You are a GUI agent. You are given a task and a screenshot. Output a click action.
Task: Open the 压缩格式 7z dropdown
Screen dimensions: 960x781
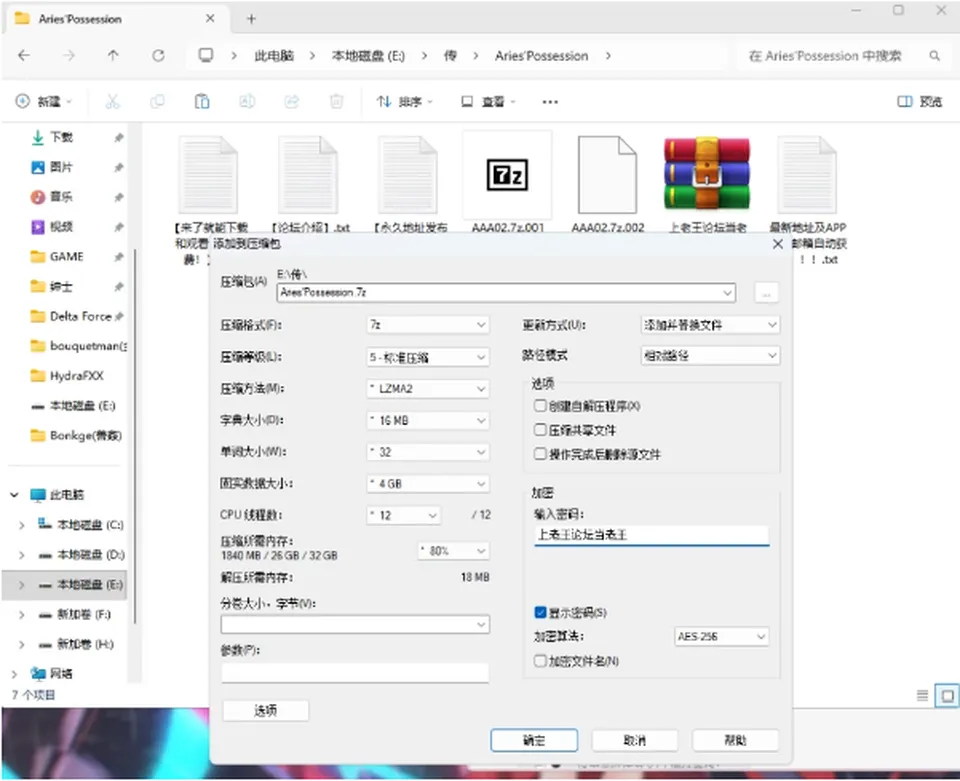pos(427,324)
